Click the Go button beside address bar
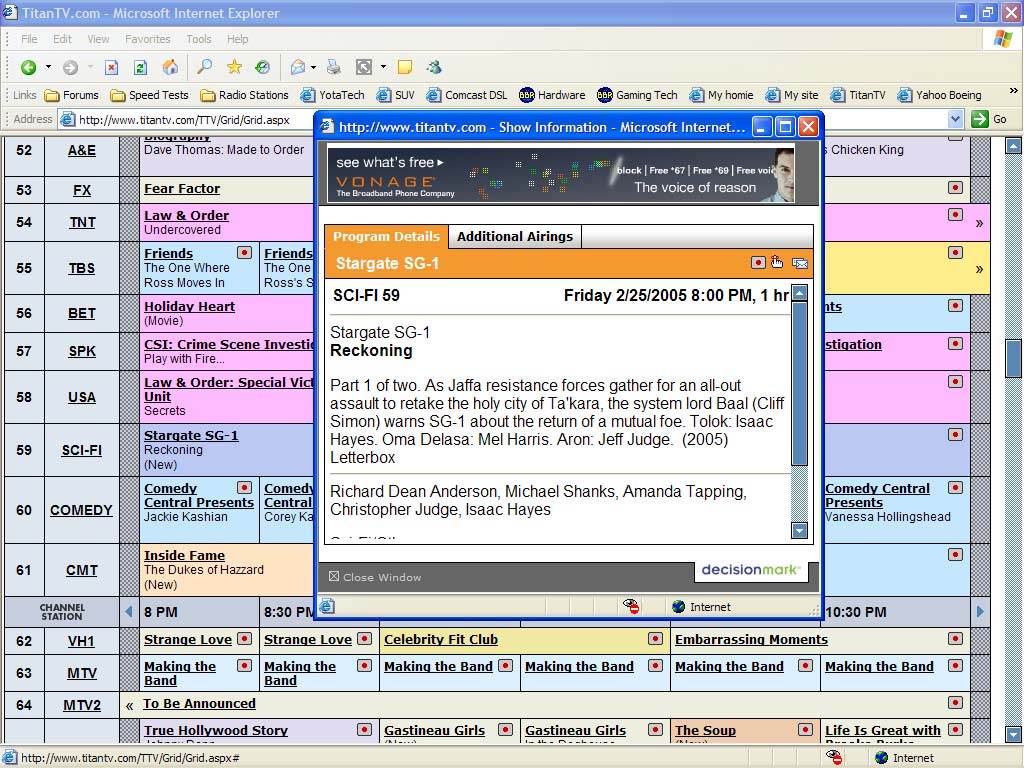The image size is (1024, 768). pyautogui.click(x=989, y=119)
